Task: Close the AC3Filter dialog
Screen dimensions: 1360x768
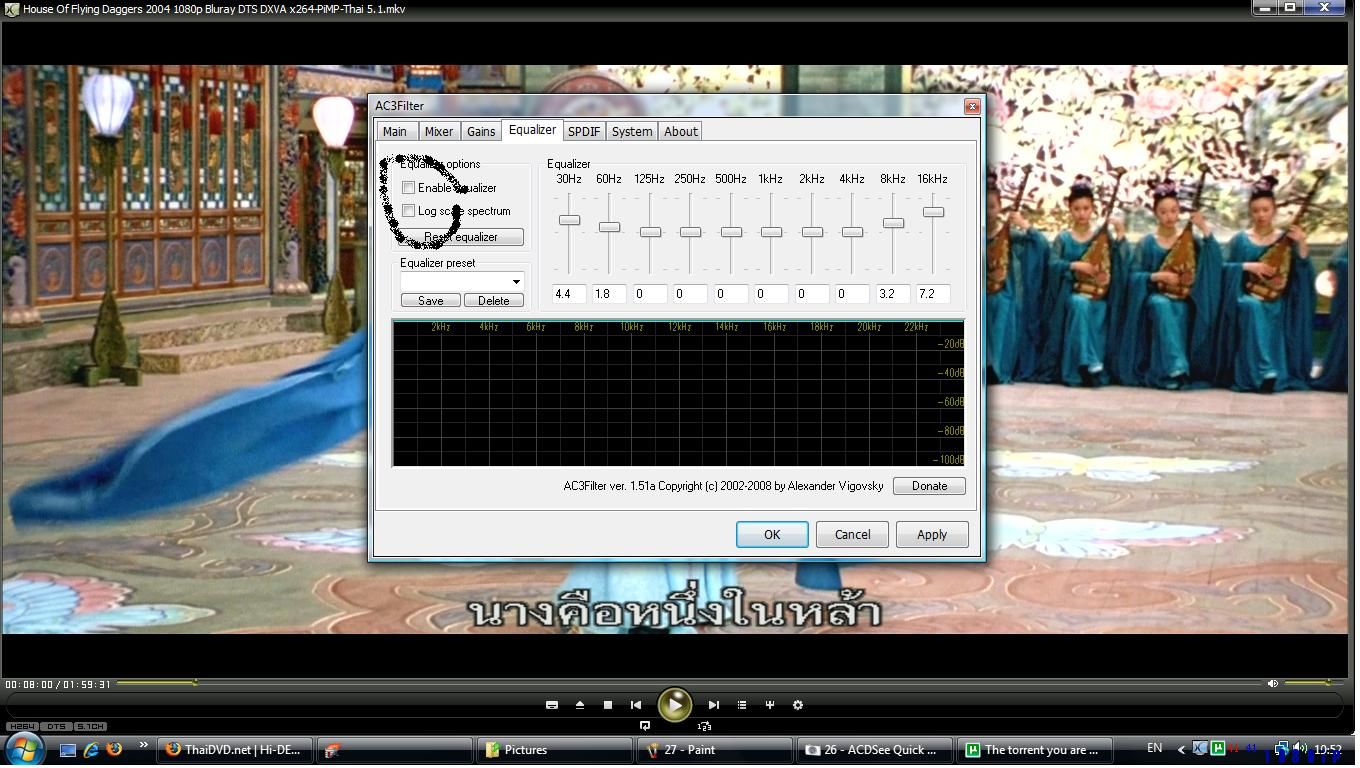Action: click(x=971, y=106)
